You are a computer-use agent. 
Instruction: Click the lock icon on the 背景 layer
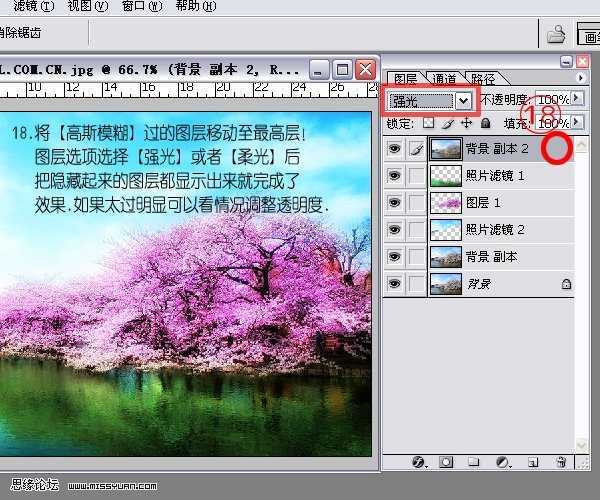pos(566,284)
